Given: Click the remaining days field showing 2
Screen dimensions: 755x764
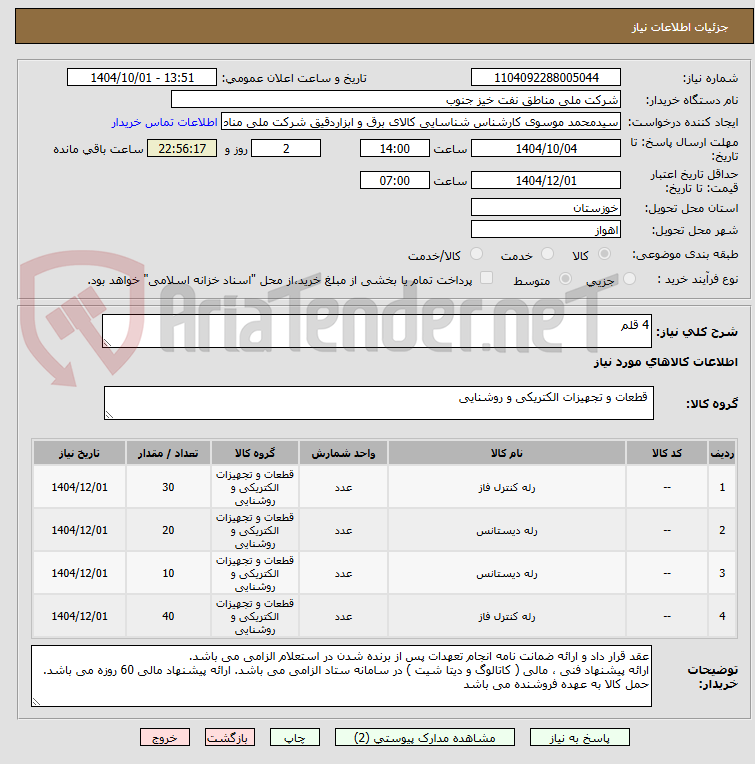Looking at the screenshot, I should pos(286,148).
